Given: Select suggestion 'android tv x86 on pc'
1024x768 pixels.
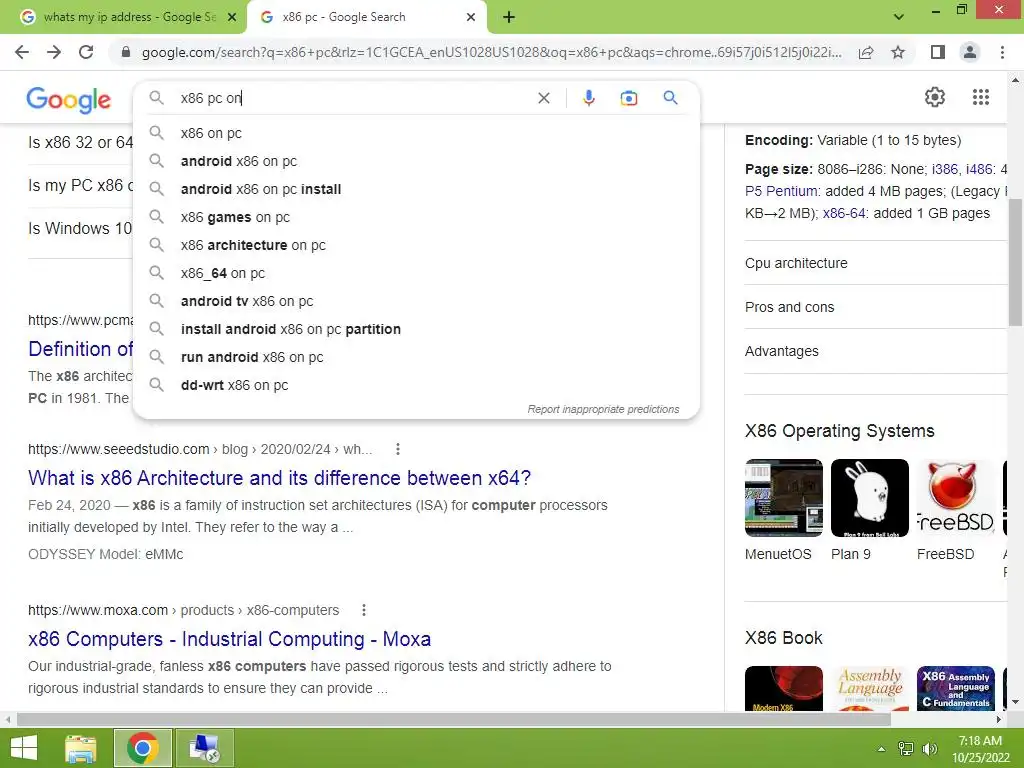Looking at the screenshot, I should [x=416, y=302].
